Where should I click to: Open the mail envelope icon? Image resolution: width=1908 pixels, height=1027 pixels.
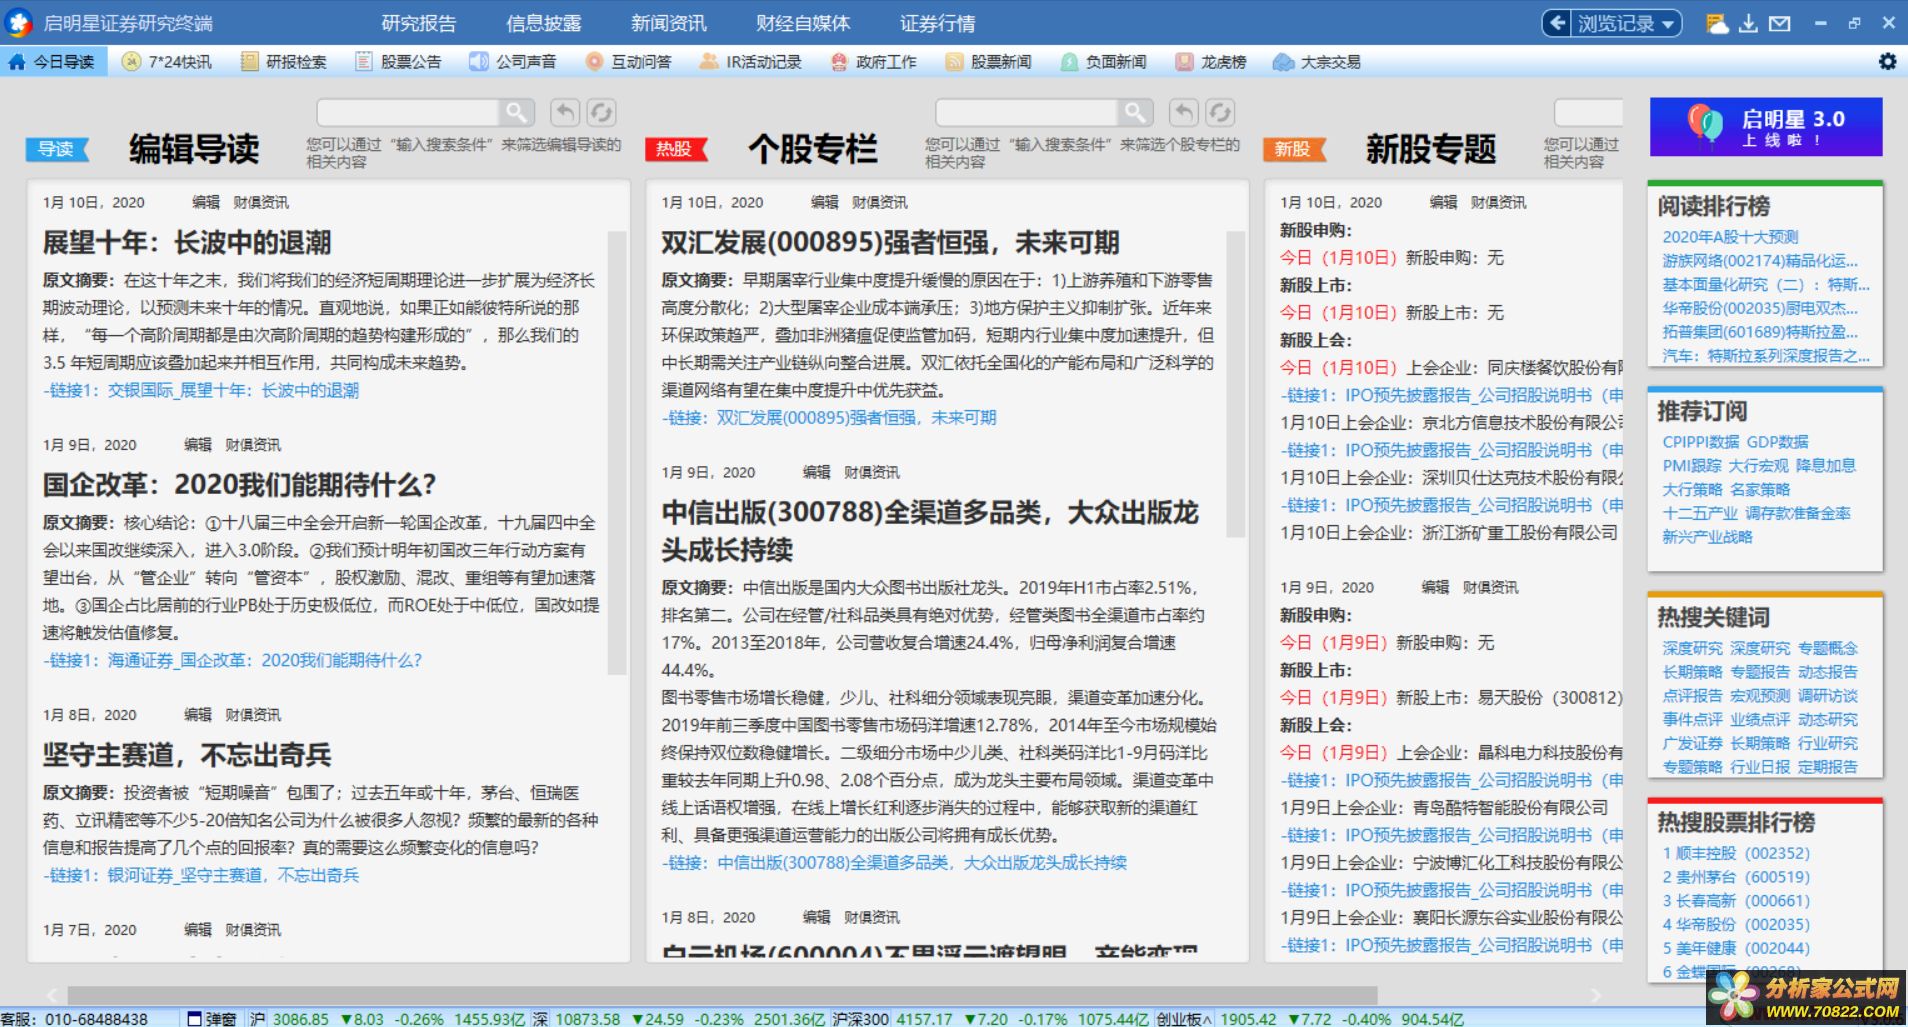(x=1780, y=23)
